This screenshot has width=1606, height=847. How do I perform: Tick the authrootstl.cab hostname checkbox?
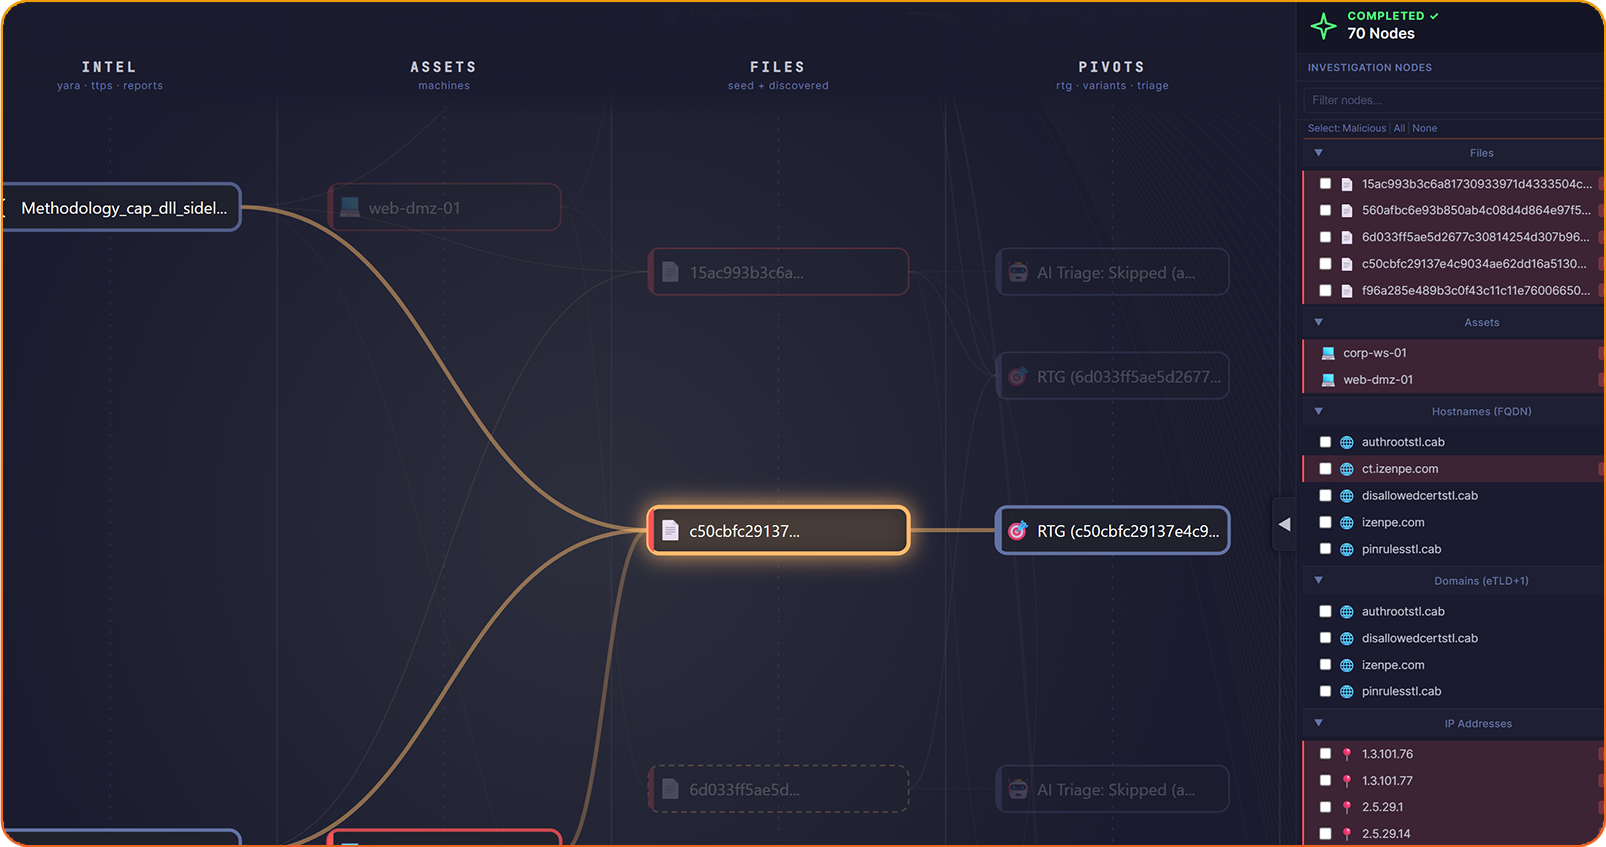(1325, 442)
